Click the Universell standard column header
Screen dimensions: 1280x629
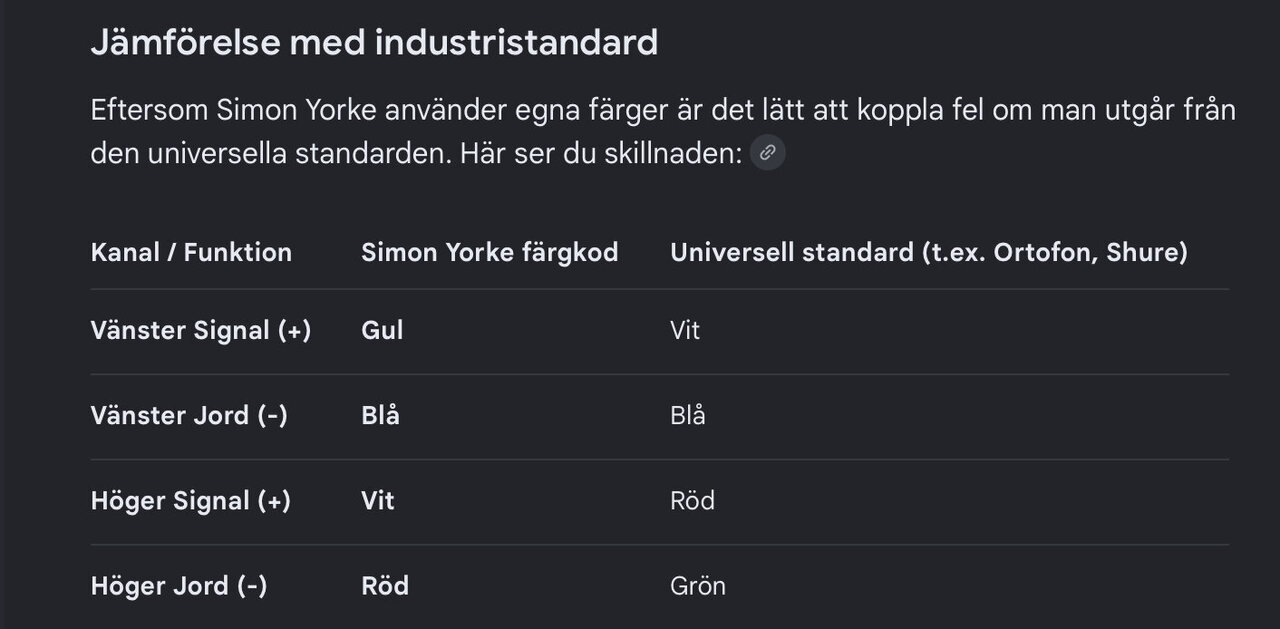[x=929, y=252]
